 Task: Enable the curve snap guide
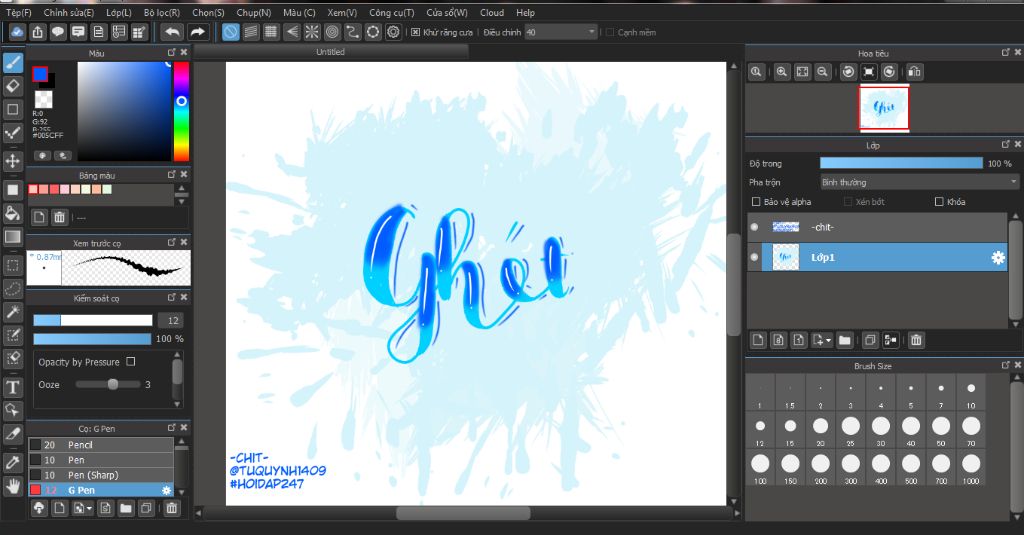(353, 32)
